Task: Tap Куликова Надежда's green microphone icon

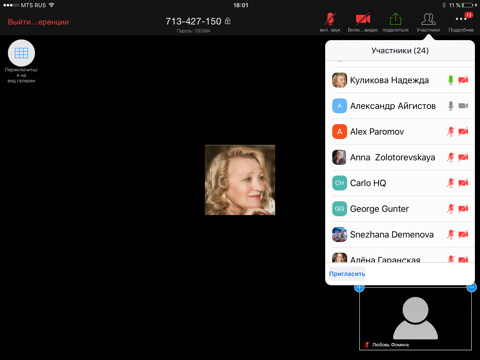Action: click(x=451, y=80)
